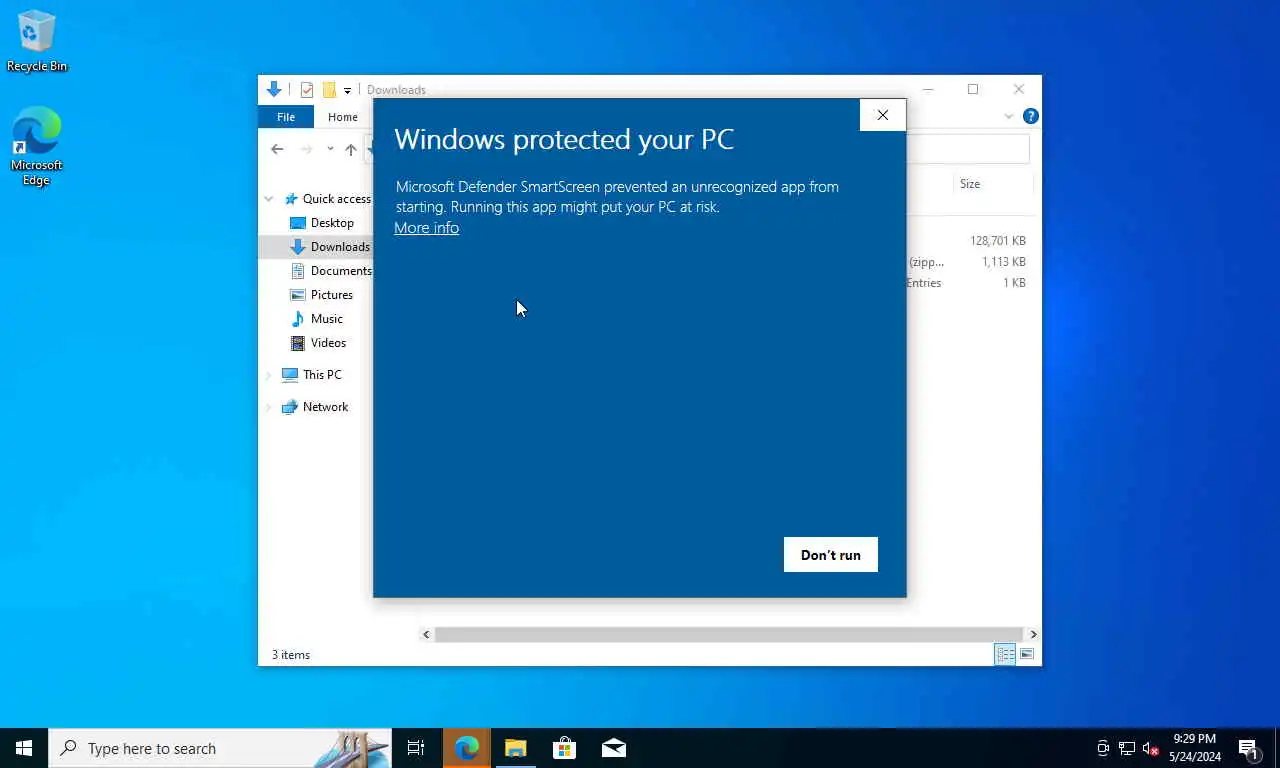Open the File tab in Explorer
Viewport: 1280px width, 768px height.
[286, 117]
